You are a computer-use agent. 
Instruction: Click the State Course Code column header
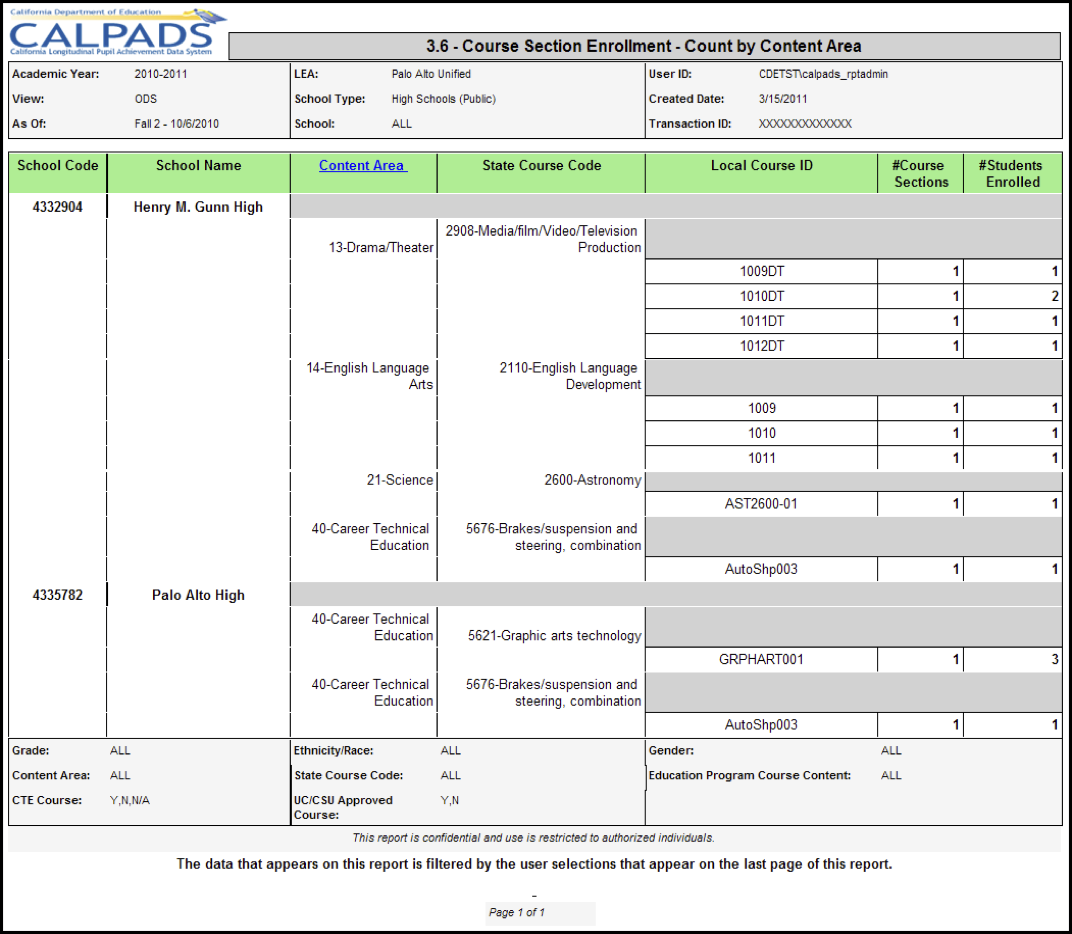[x=541, y=166]
